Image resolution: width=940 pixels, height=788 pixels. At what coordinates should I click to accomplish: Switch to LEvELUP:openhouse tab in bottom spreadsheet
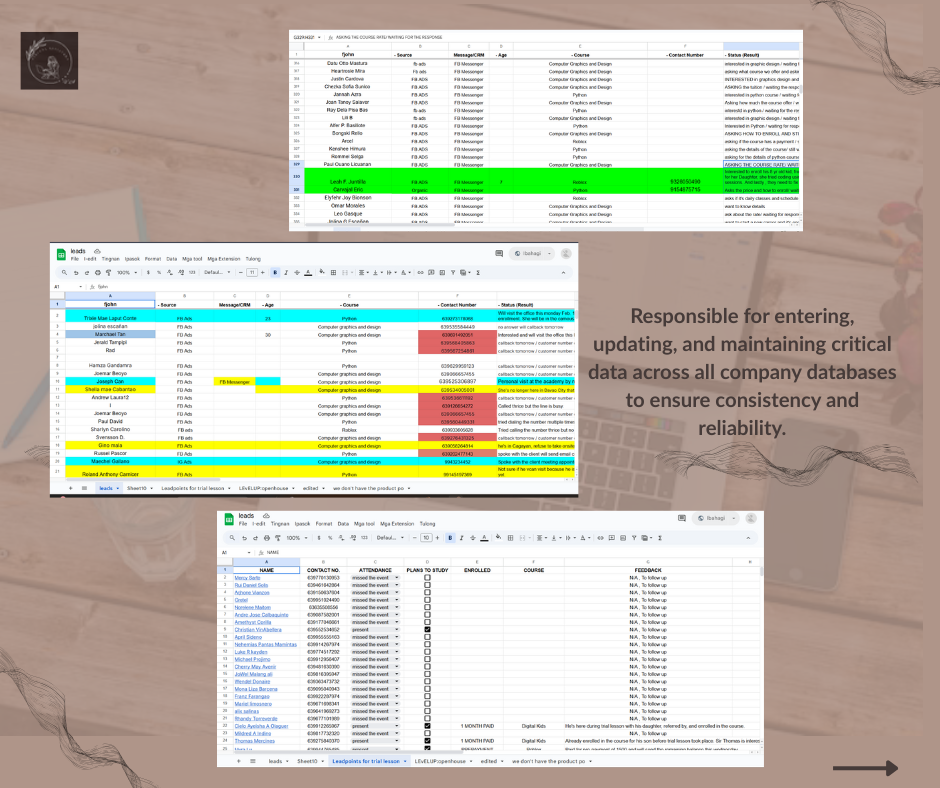440,761
